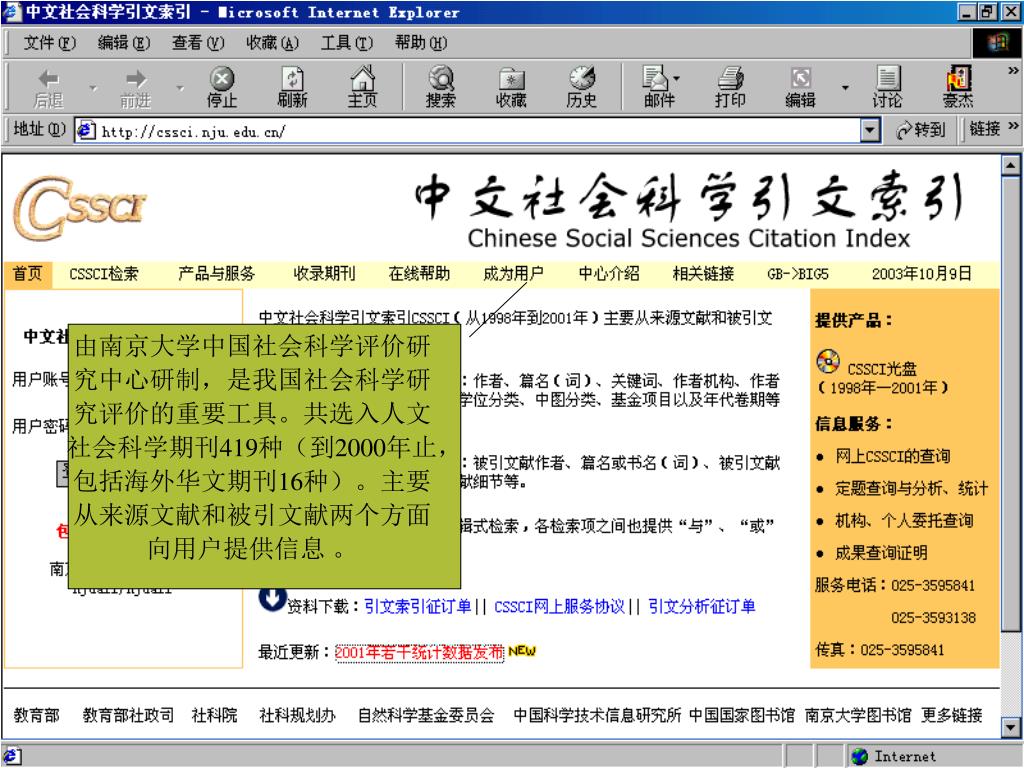The image size is (1024, 768).
Task: Open the 工具(T) menu
Action: coord(347,43)
